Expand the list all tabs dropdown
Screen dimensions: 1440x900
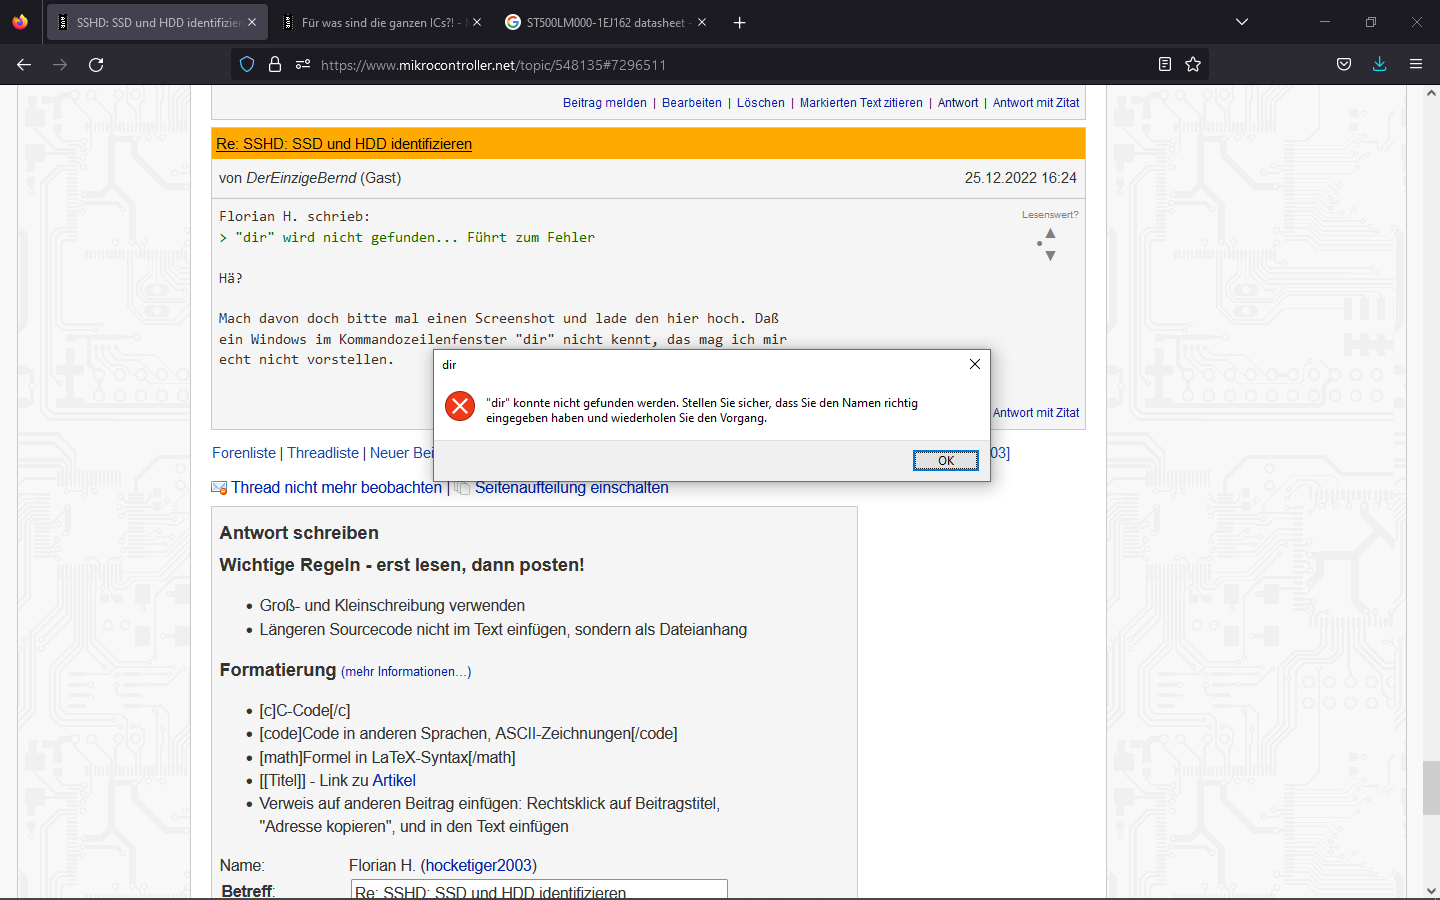pyautogui.click(x=1242, y=22)
